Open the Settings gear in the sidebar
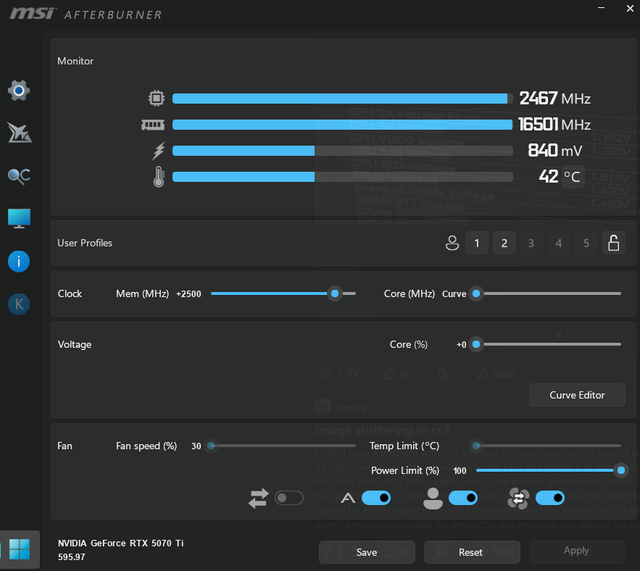The image size is (640, 571). 18,91
